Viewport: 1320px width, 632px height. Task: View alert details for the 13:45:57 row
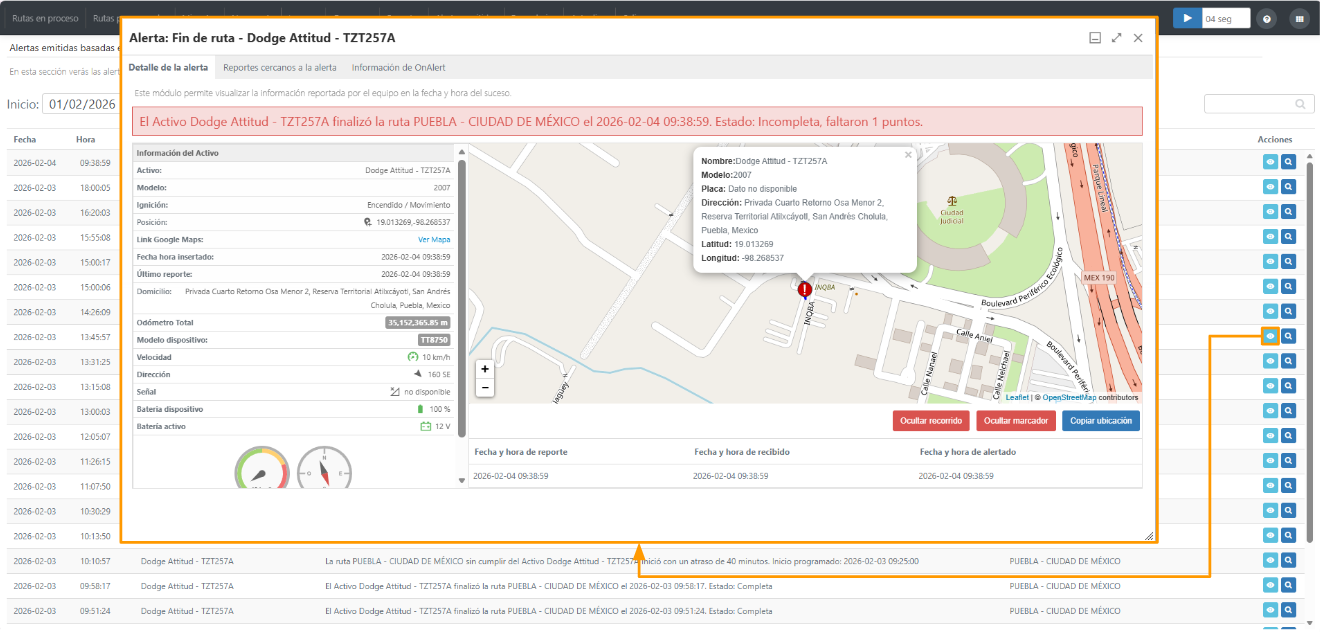tap(1270, 336)
